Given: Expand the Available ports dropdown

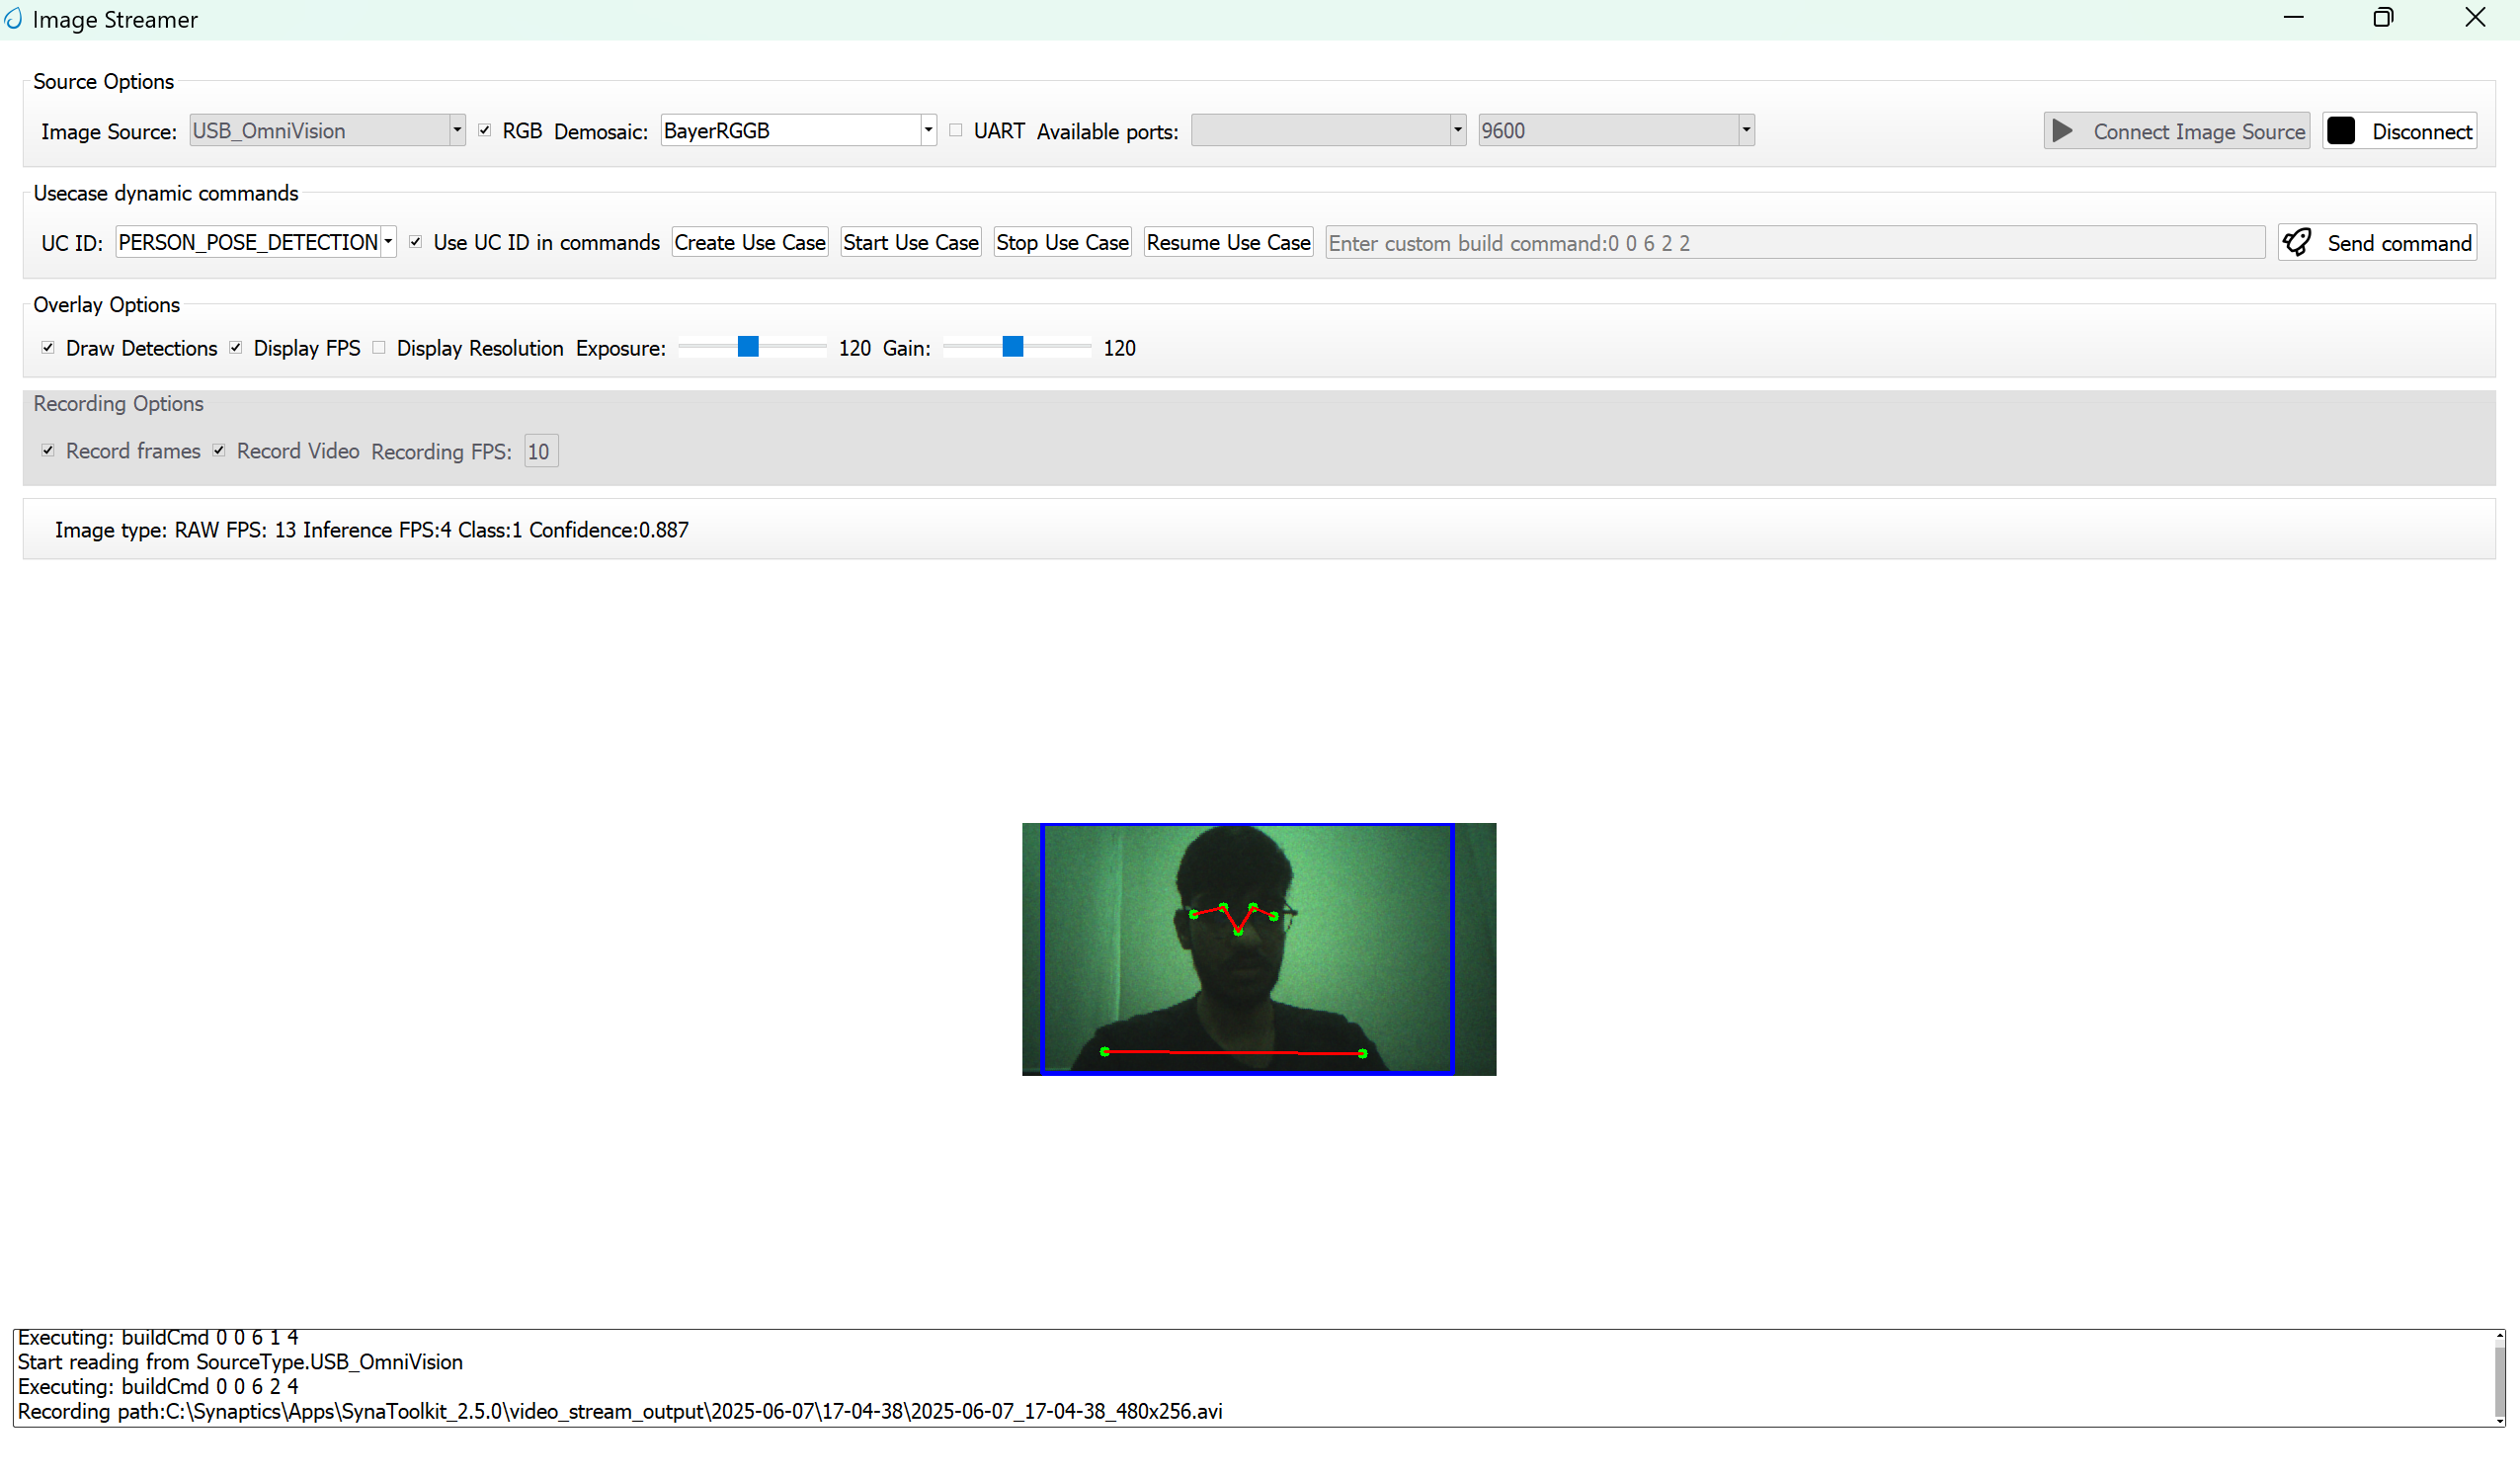Looking at the screenshot, I should coord(1457,130).
